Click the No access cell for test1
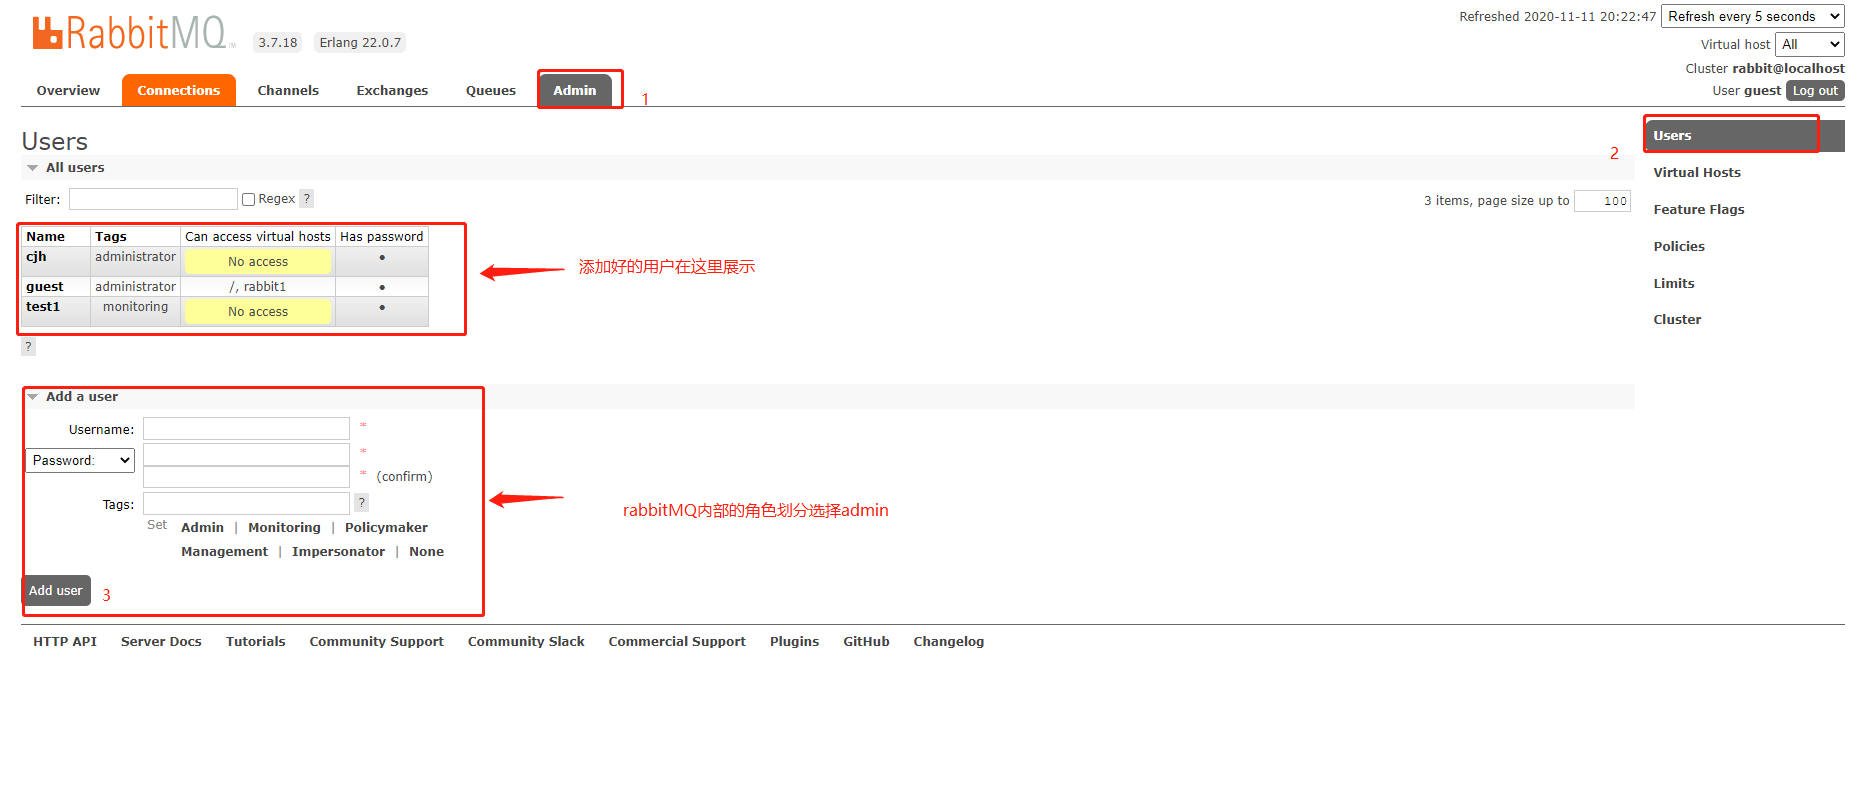The image size is (1867, 804). click(x=258, y=312)
